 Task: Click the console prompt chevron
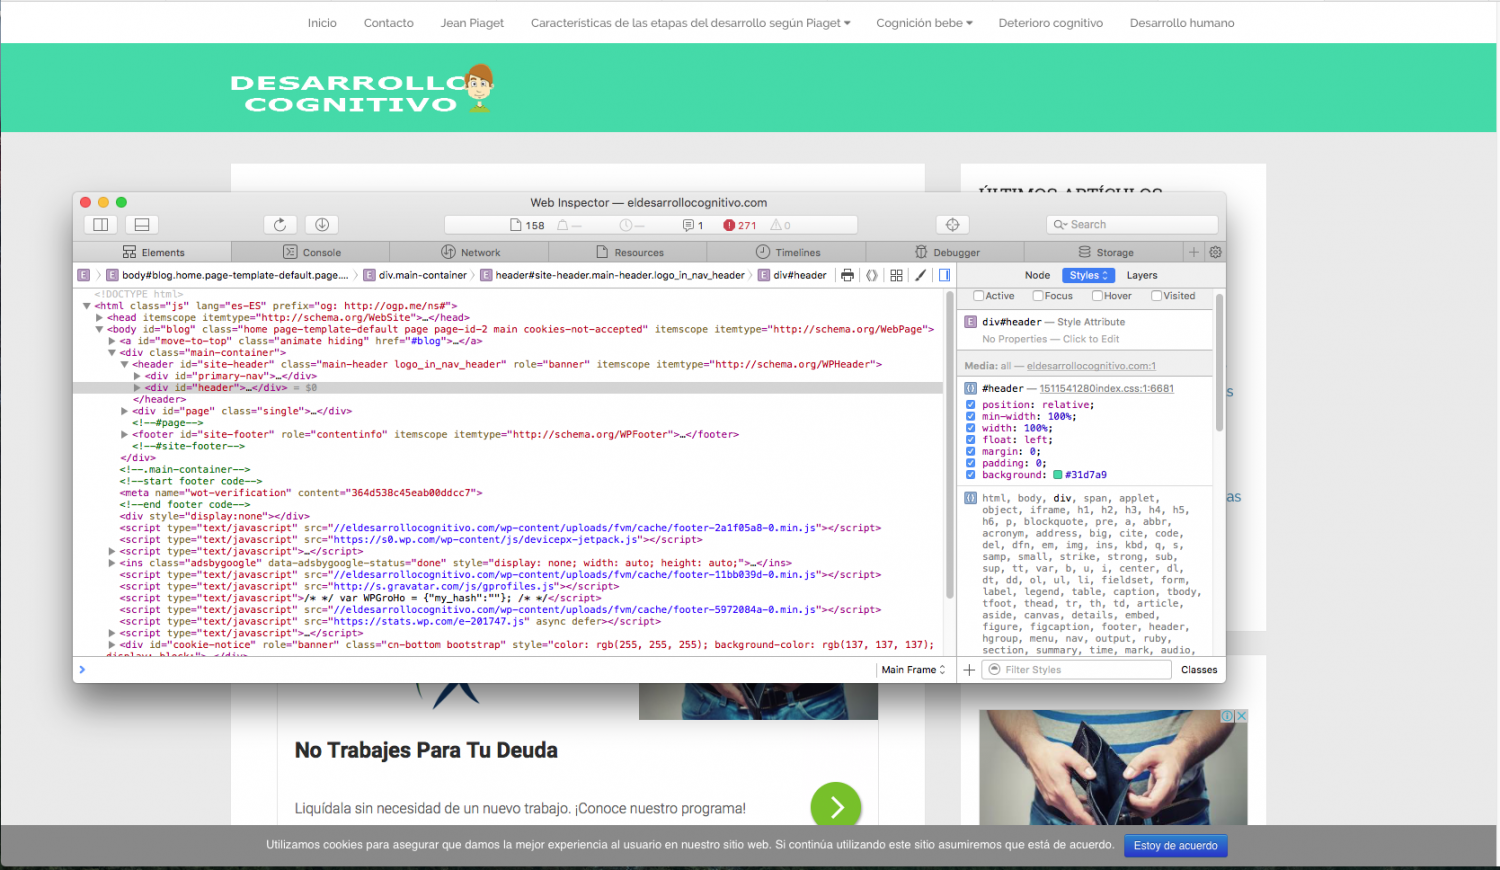point(82,670)
